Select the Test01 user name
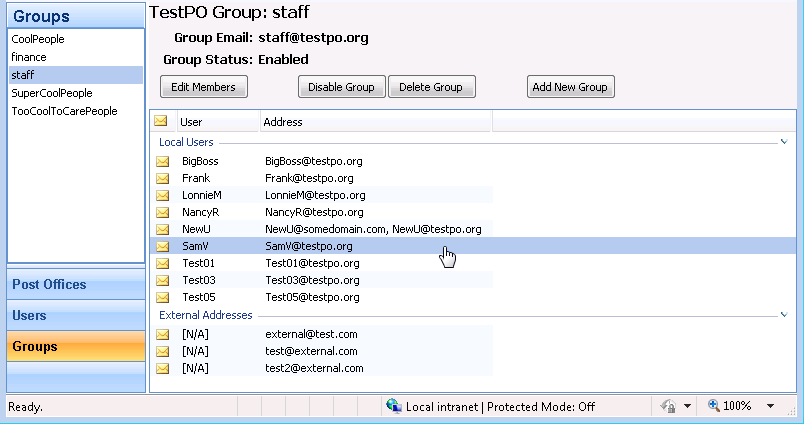 [198, 263]
